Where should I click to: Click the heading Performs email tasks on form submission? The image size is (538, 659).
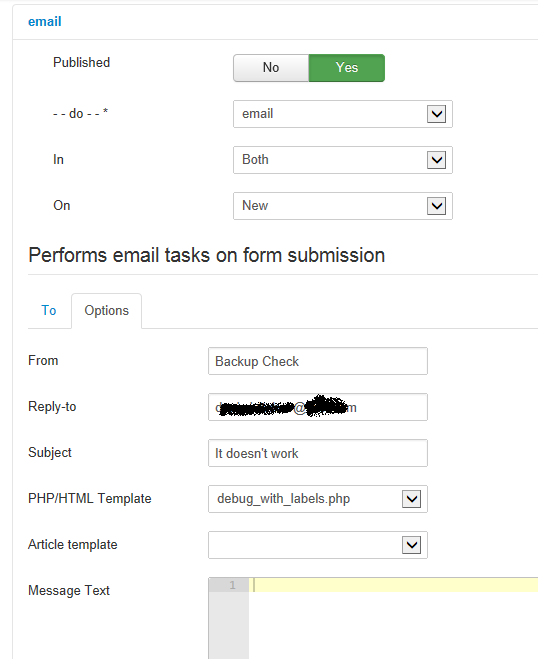(x=206, y=255)
